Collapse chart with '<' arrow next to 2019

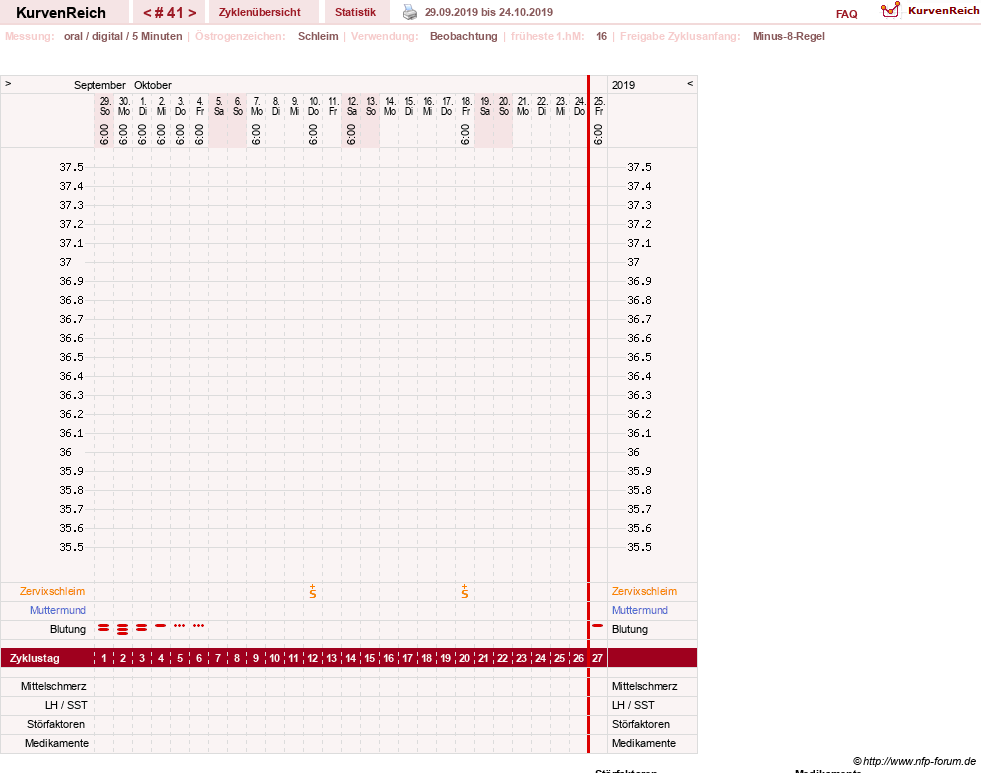tap(690, 83)
